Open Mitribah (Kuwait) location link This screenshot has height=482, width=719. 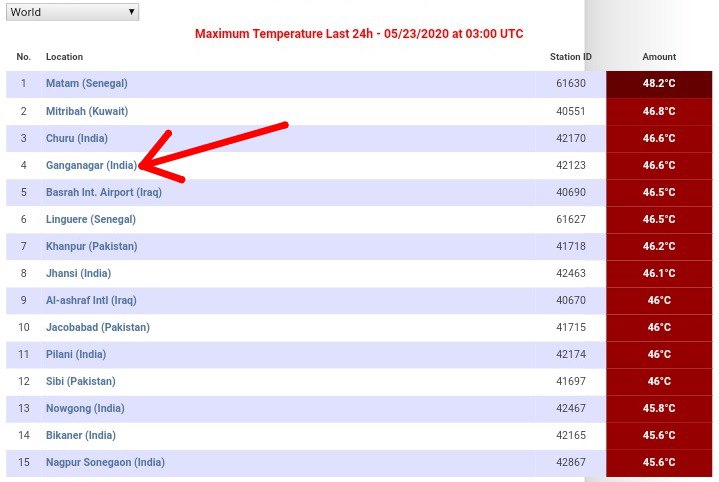pyautogui.click(x=87, y=111)
